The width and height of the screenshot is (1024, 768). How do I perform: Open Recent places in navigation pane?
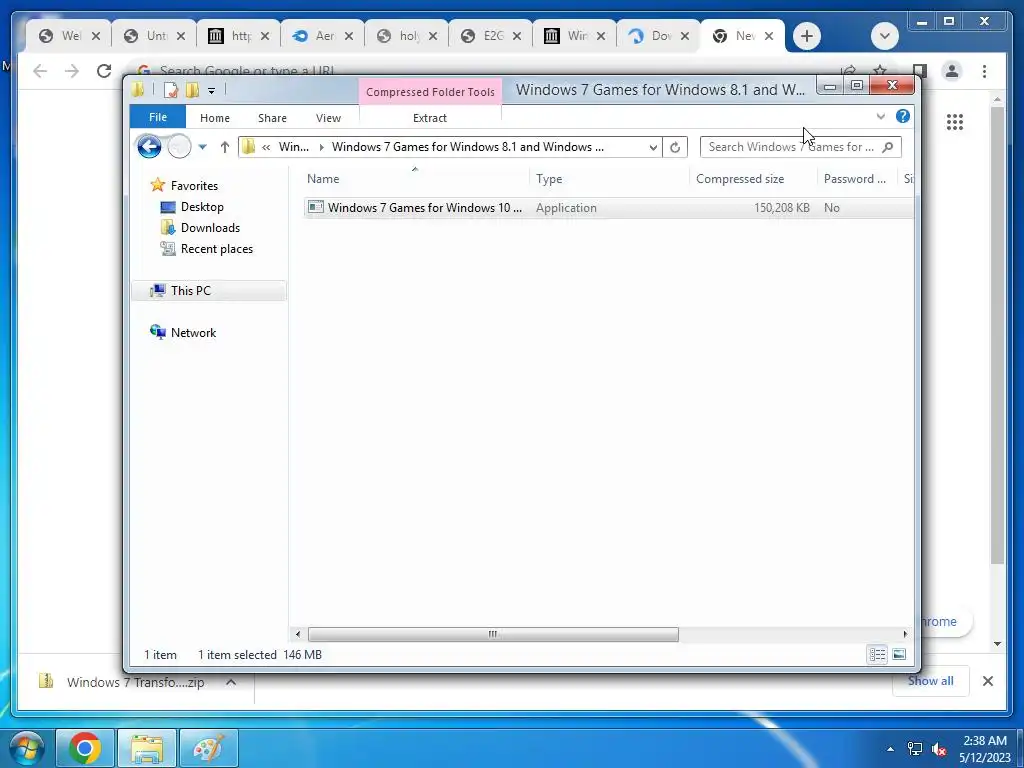[216, 248]
